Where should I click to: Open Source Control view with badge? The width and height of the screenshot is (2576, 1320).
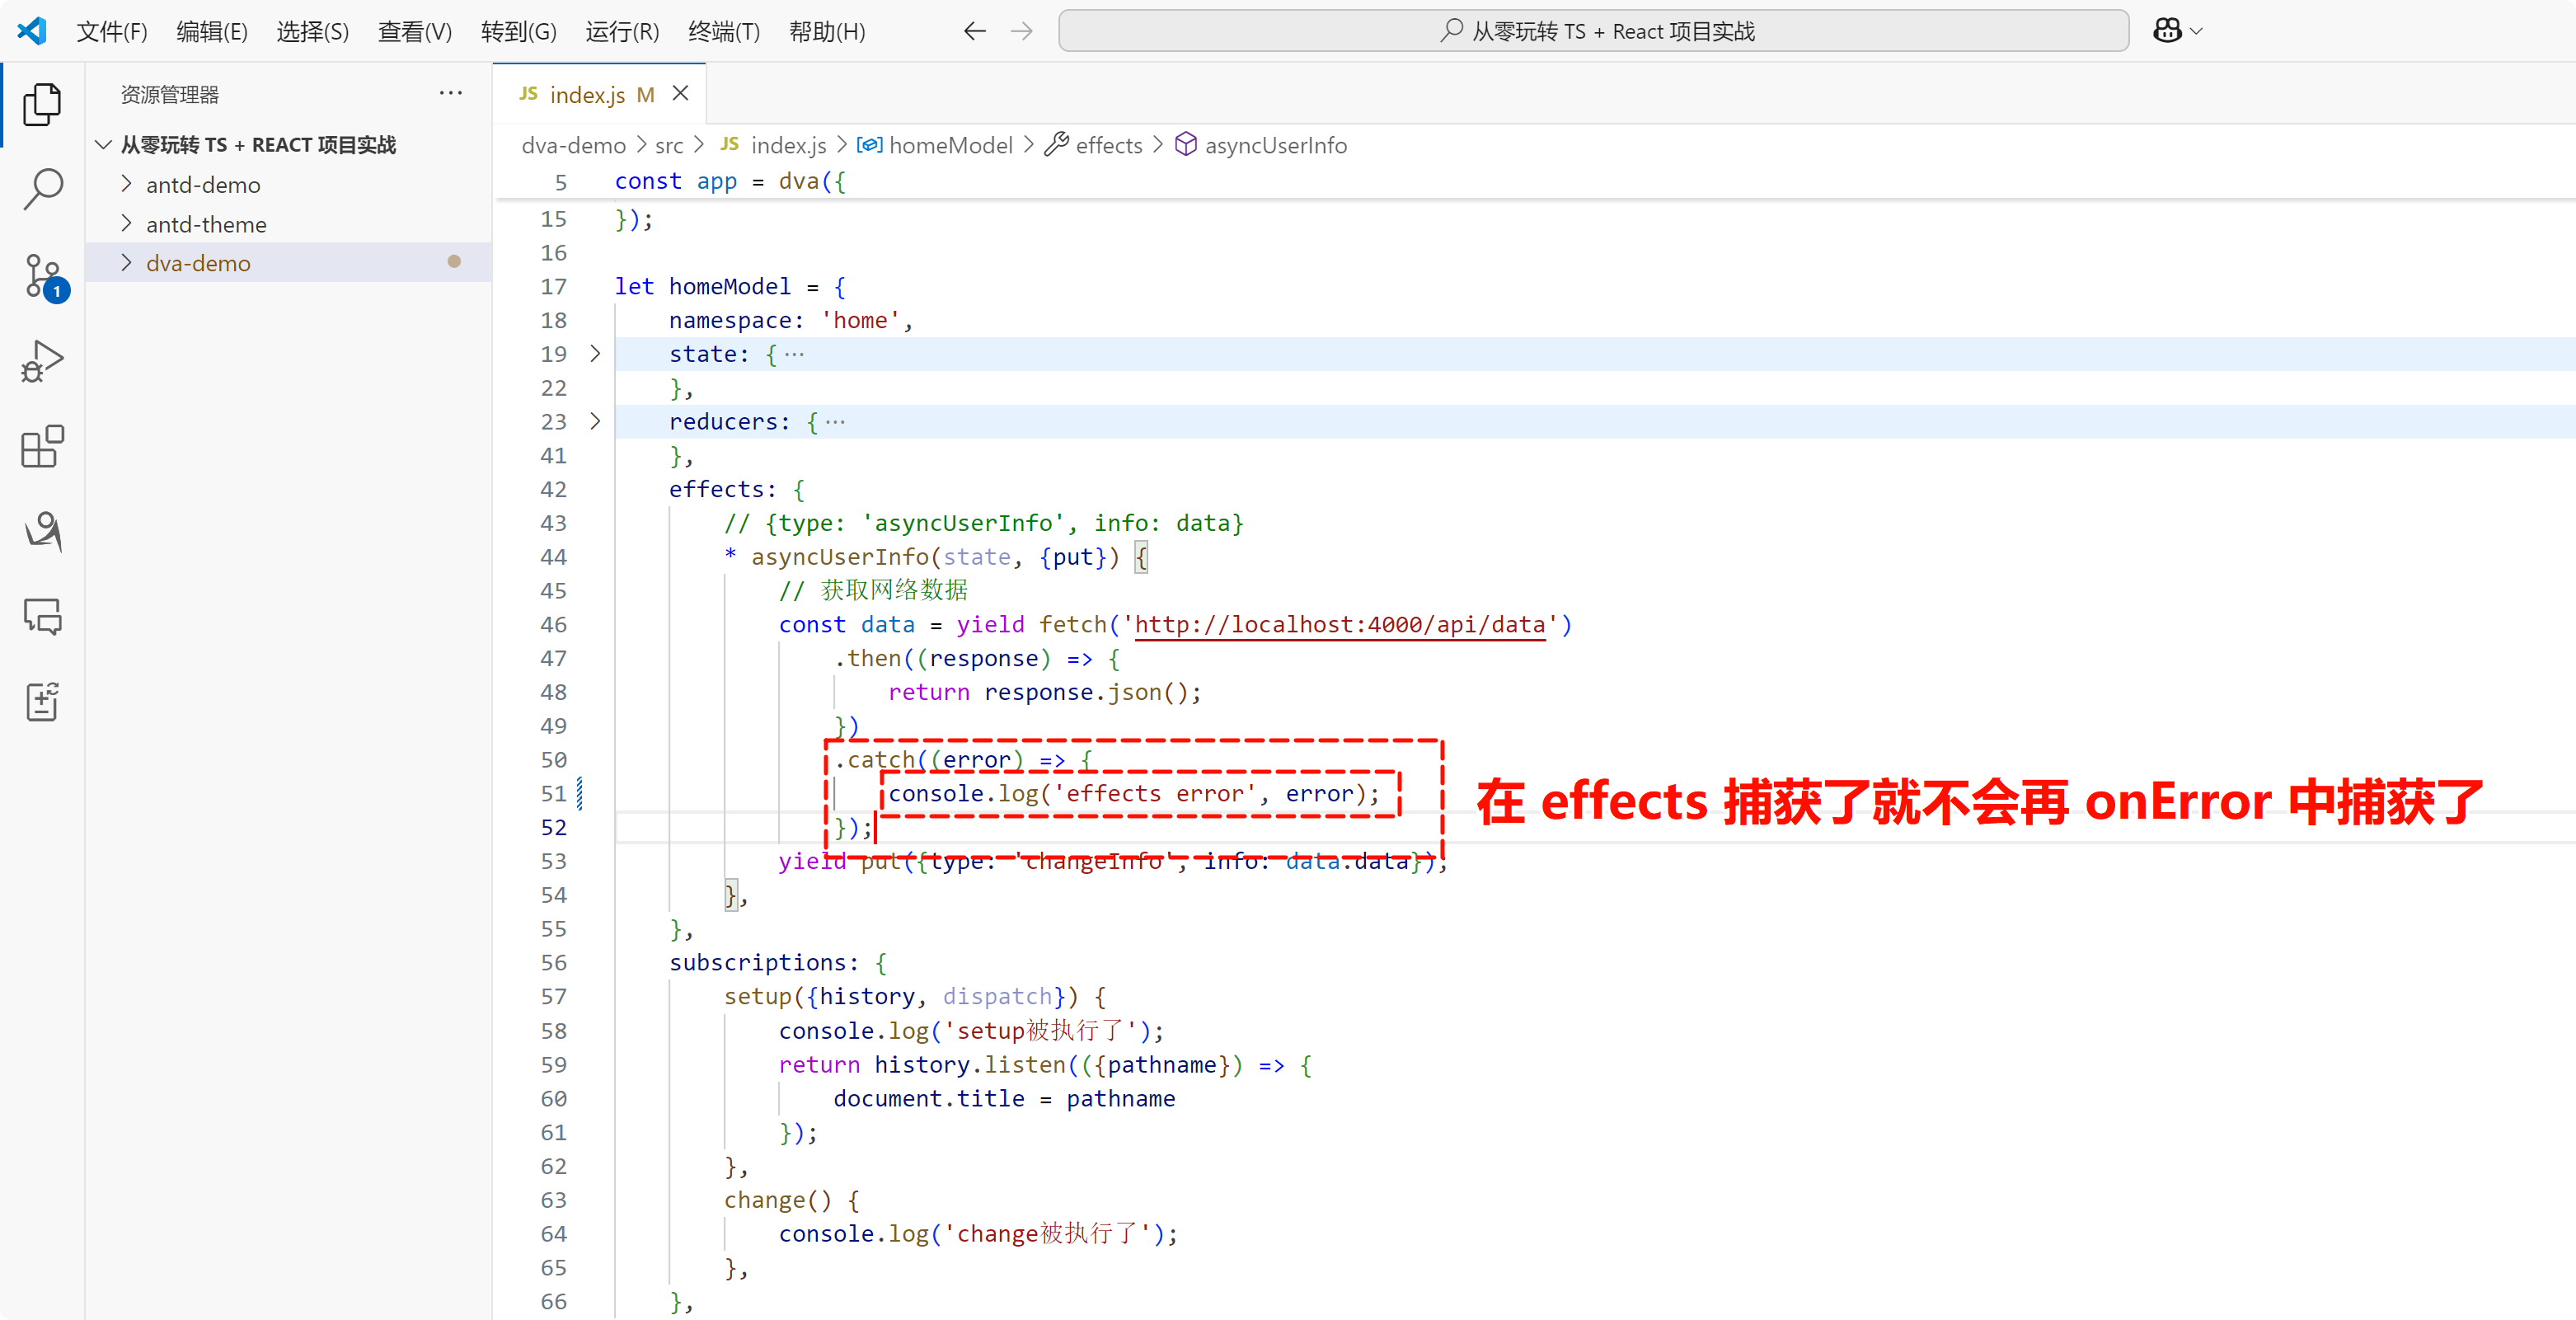44,275
